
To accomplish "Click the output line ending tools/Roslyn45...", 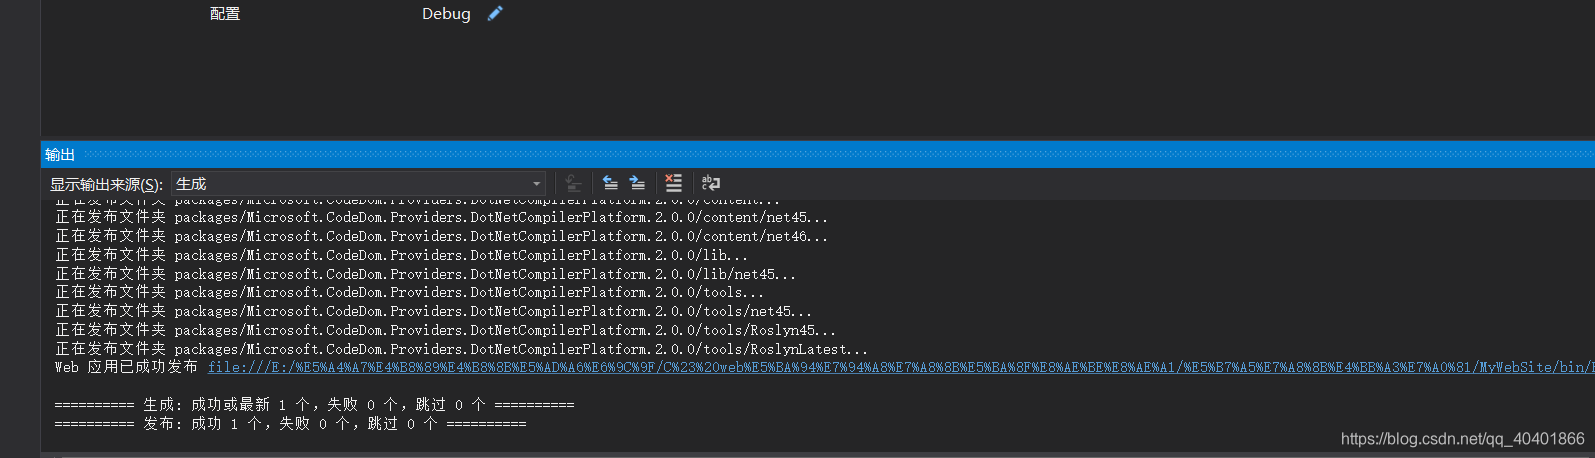I will pos(445,330).
